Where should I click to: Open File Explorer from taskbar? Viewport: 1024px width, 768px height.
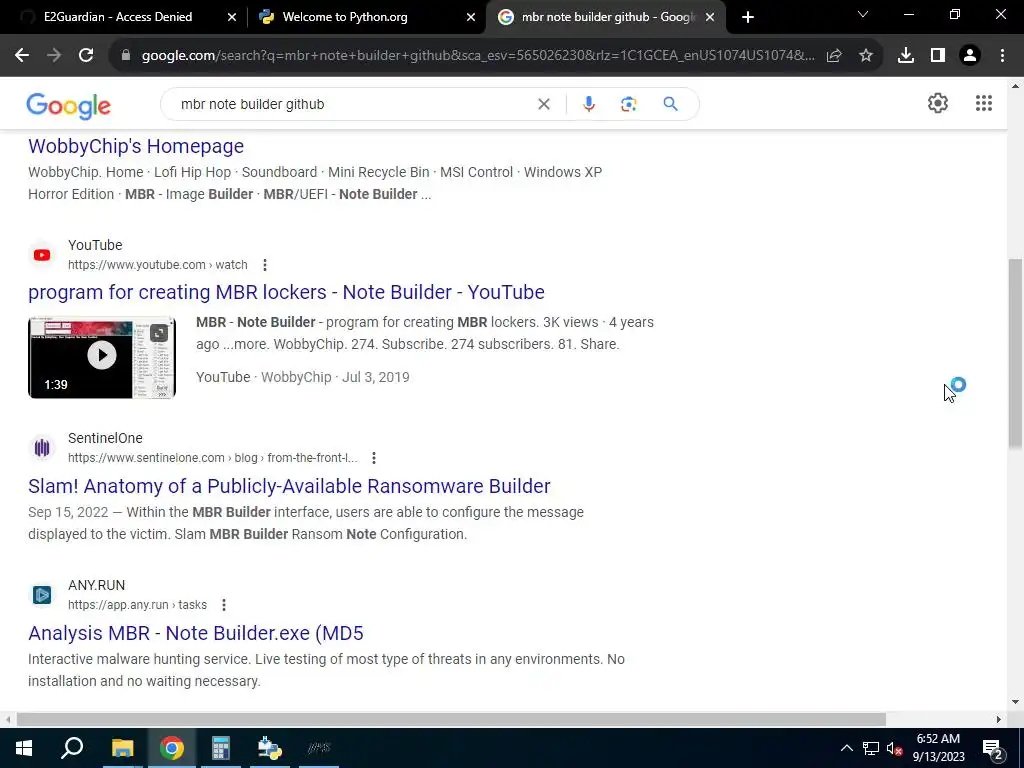tap(122, 748)
